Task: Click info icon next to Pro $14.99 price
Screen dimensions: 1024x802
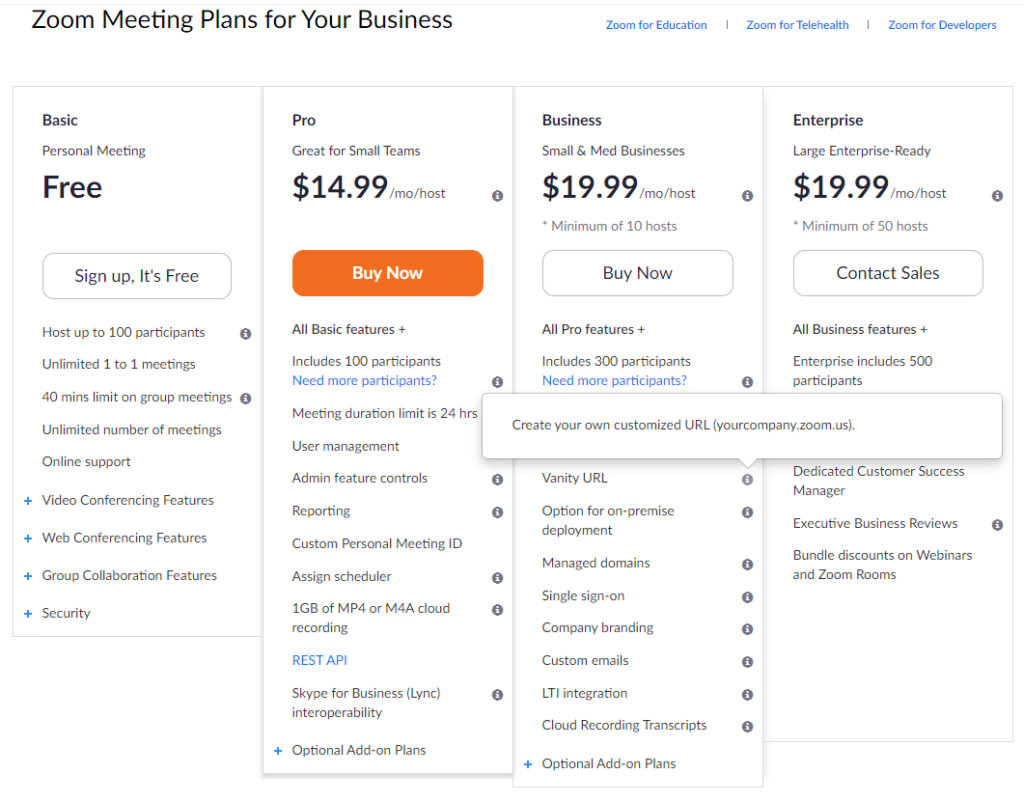Action: [x=498, y=196]
